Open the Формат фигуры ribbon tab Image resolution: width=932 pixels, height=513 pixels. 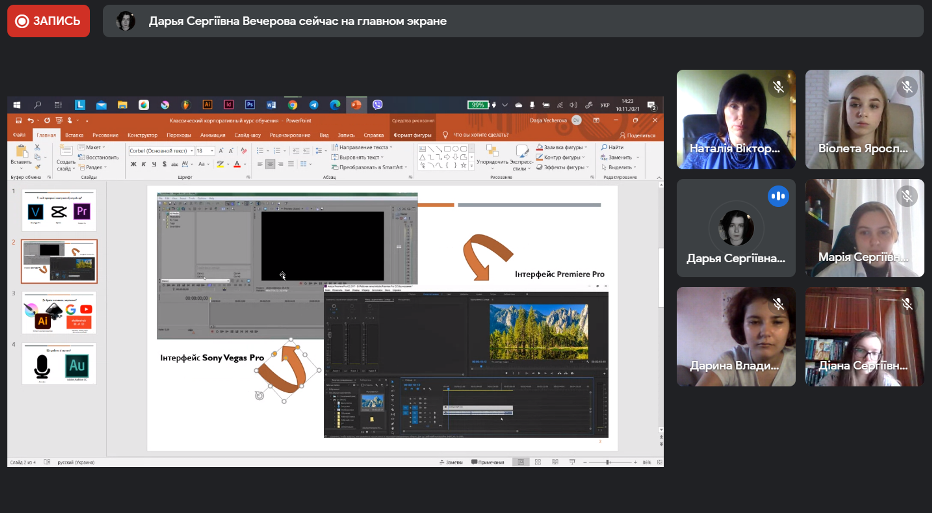click(x=411, y=135)
